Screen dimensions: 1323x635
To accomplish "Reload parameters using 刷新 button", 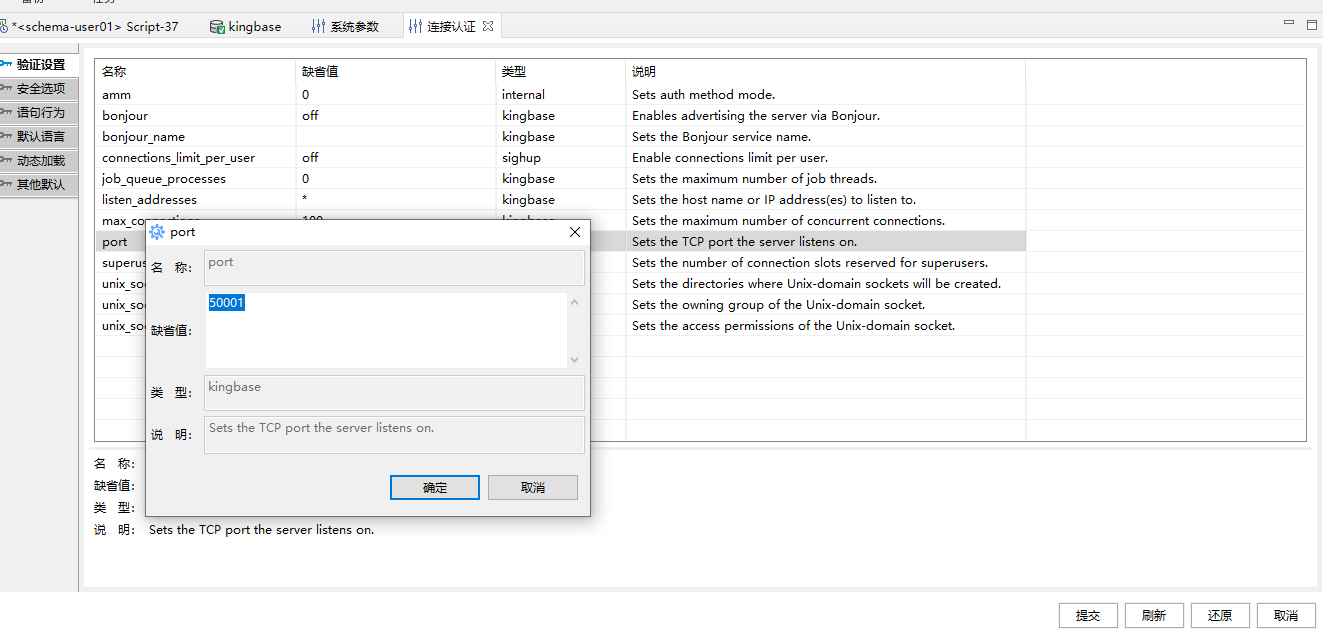I will [x=1154, y=616].
